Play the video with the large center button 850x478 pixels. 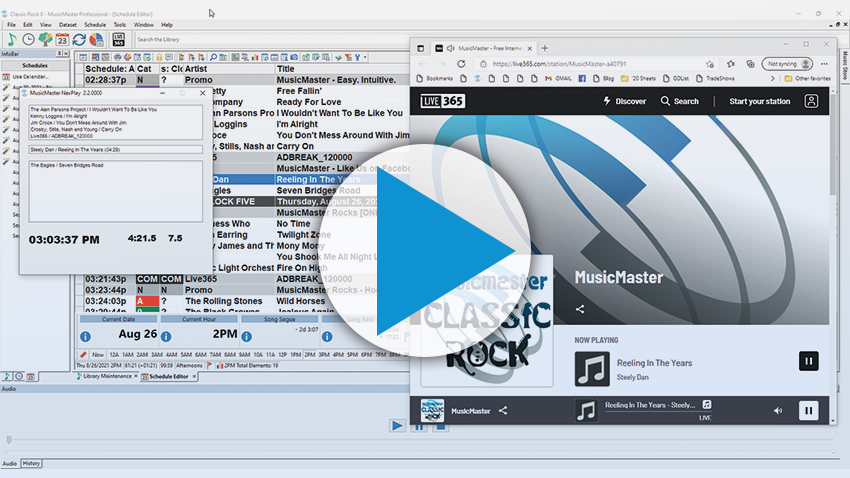[425, 240]
